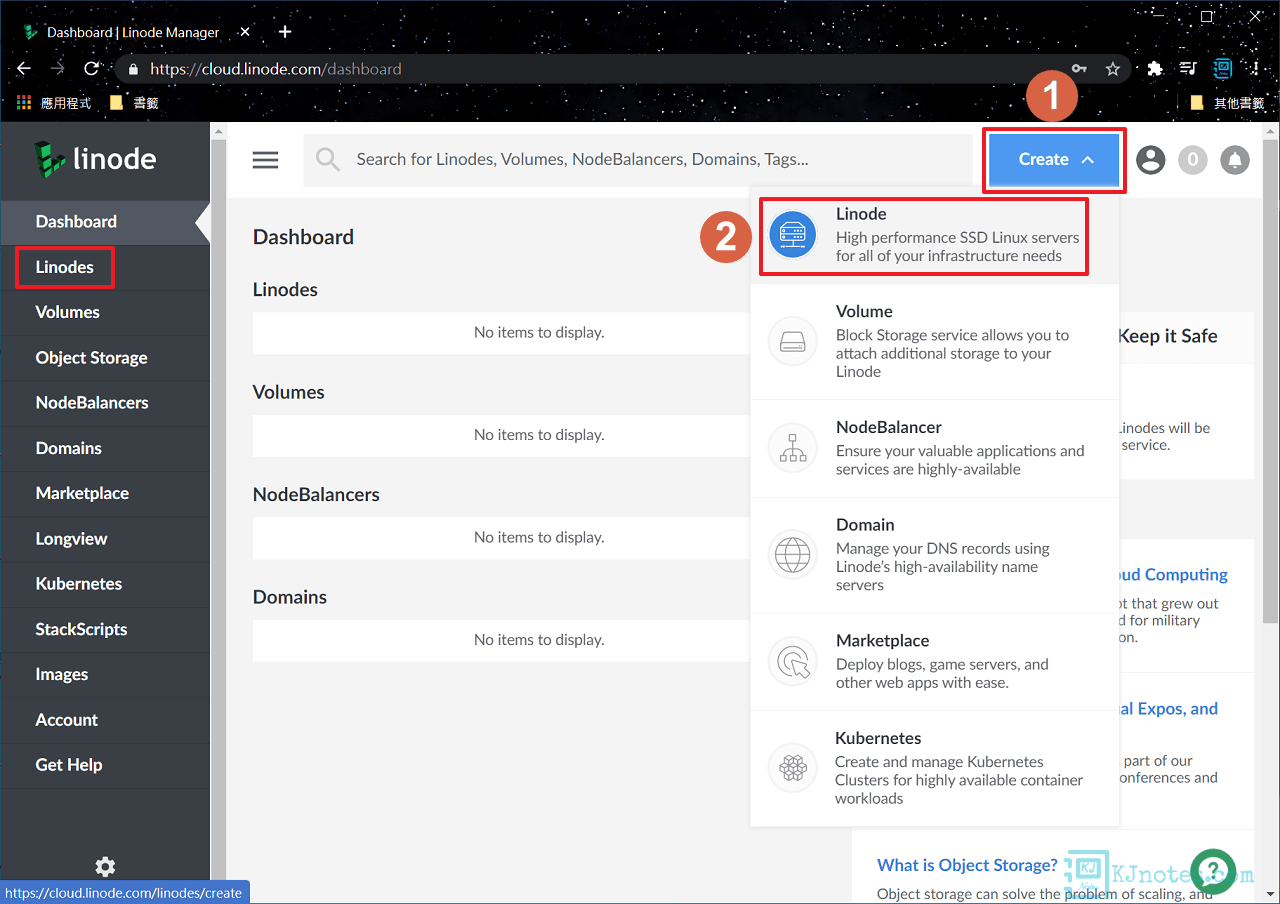The image size is (1280, 904).
Task: Open Marketplace in the sidebar
Action: tap(105, 493)
